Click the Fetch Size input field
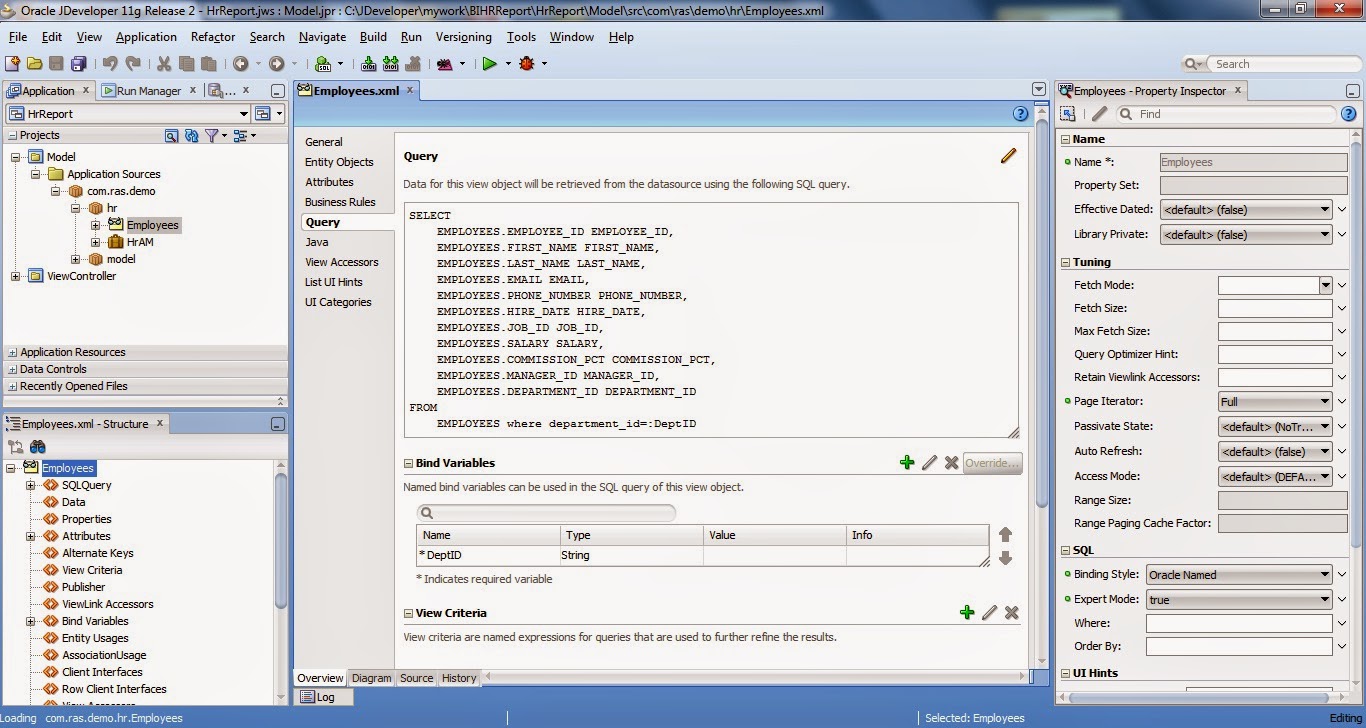 (x=1275, y=308)
